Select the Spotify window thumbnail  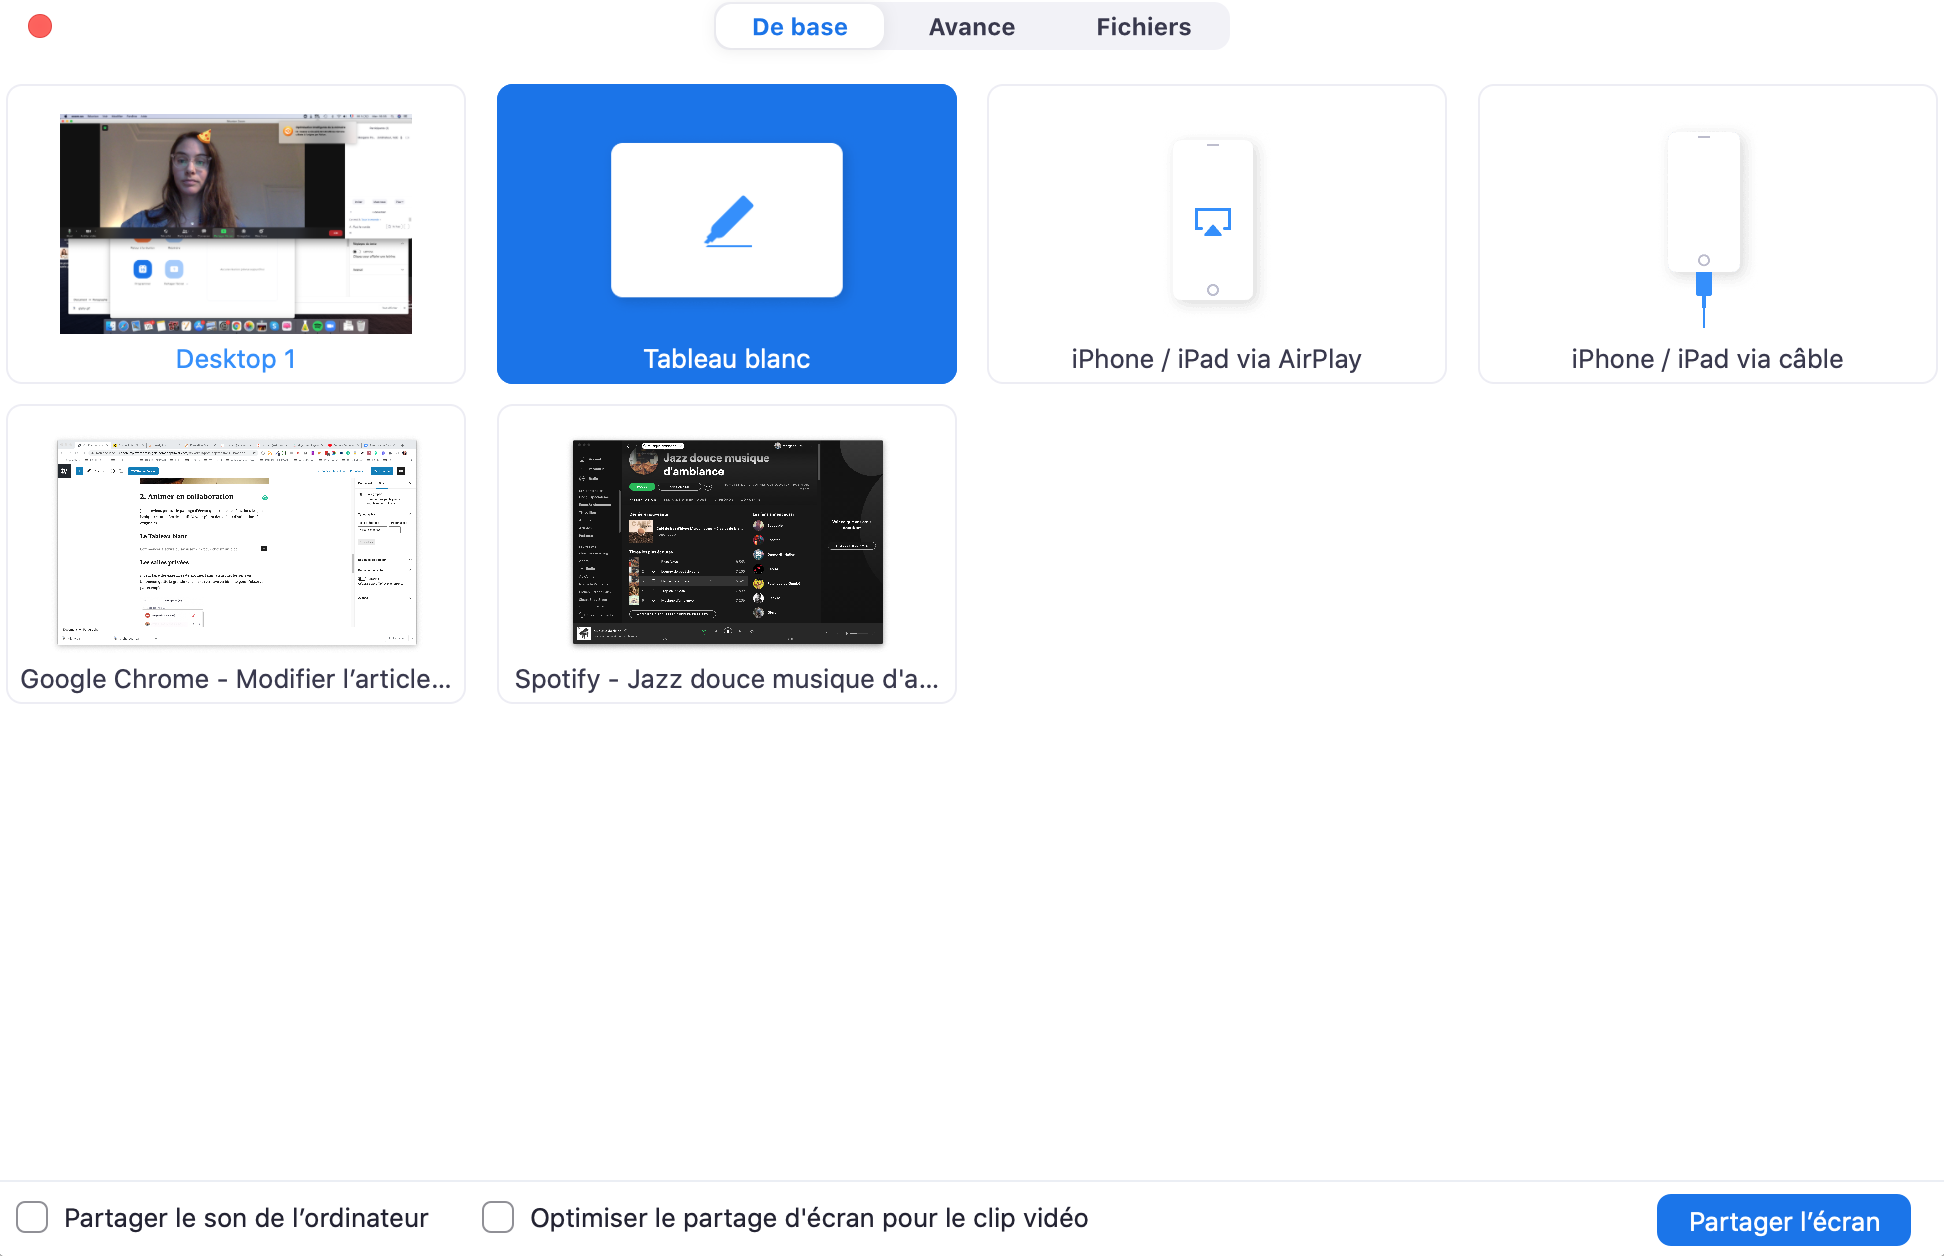pos(727,541)
